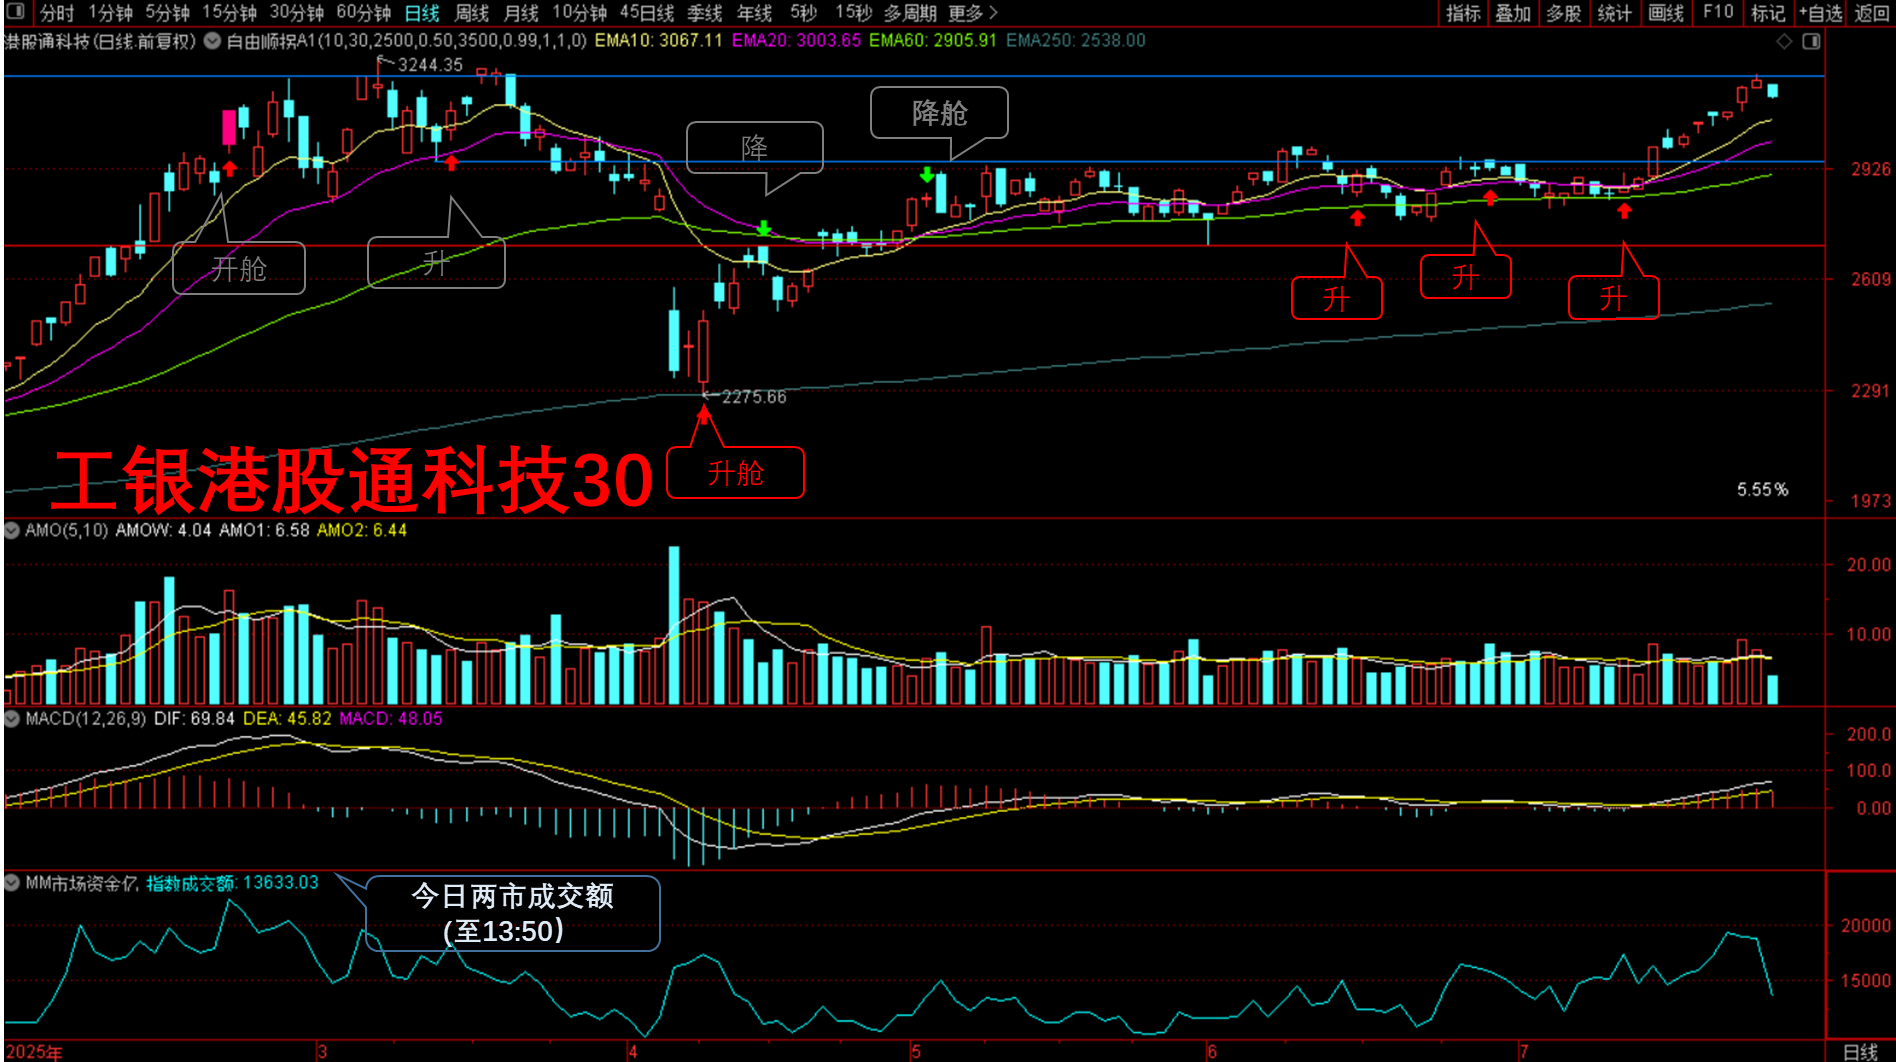Click the MACD(12,26,9) indicator label
Image resolution: width=1896 pixels, height=1062 pixels.
85,718
